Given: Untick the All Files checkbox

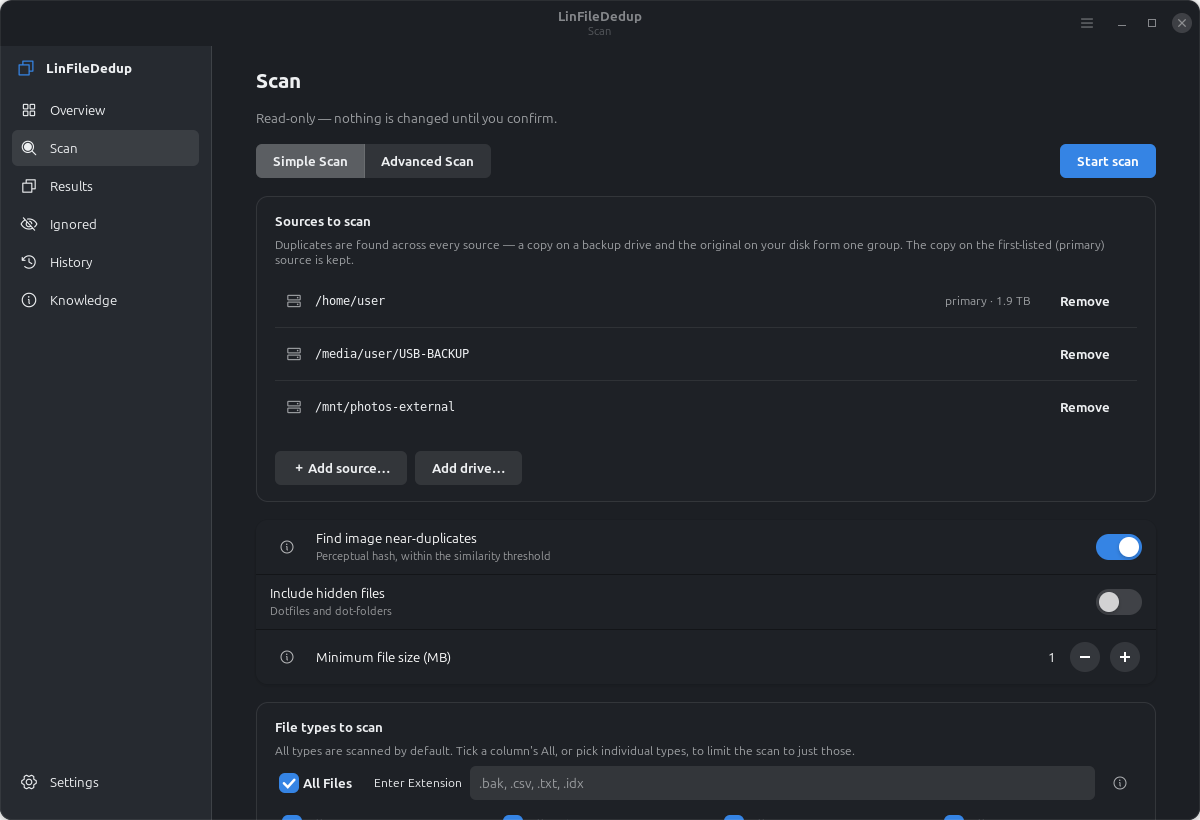Looking at the screenshot, I should point(289,783).
